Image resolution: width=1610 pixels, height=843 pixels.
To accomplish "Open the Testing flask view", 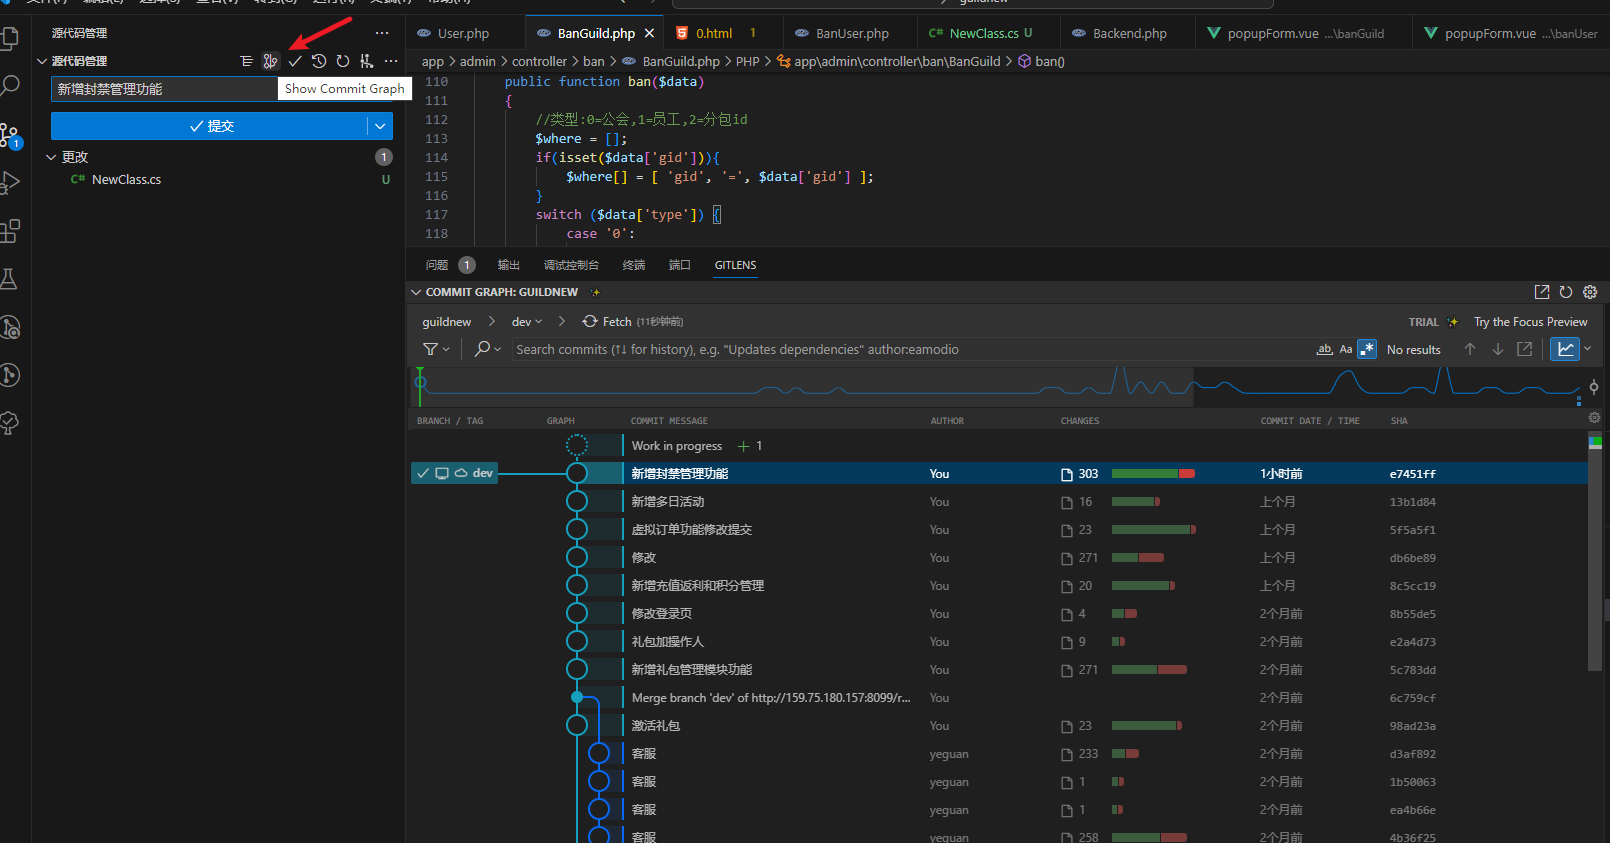I will coord(10,279).
